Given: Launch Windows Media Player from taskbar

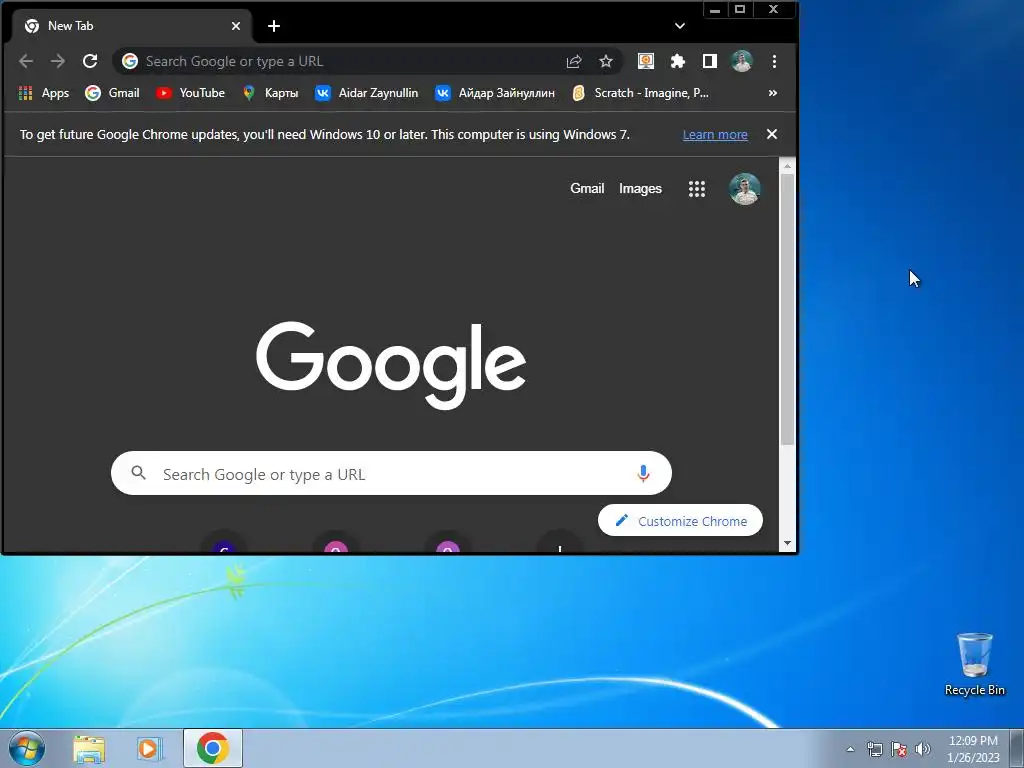Looking at the screenshot, I should tap(150, 749).
